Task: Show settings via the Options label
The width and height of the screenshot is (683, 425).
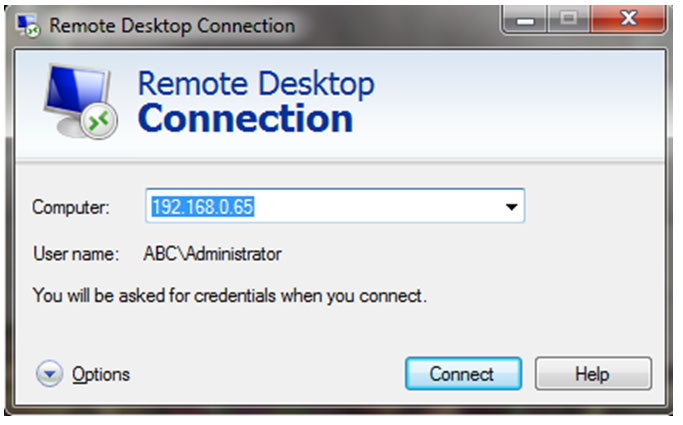Action: pyautogui.click(x=101, y=374)
